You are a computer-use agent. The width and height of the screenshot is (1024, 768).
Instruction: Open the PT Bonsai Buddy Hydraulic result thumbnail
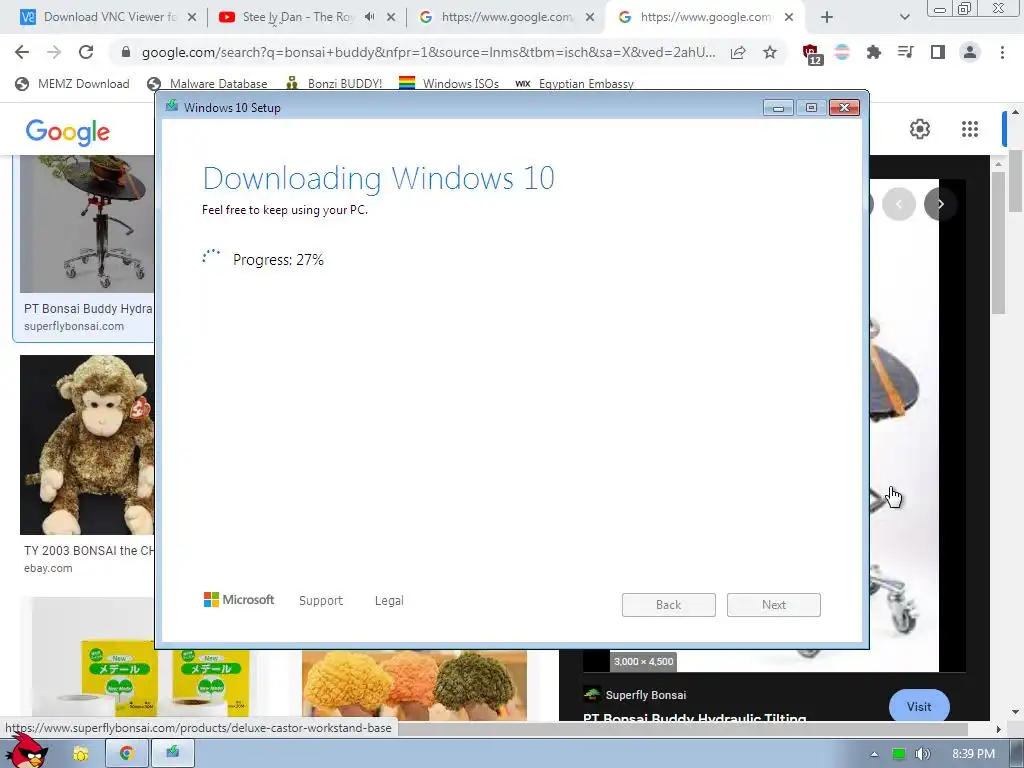click(x=87, y=223)
